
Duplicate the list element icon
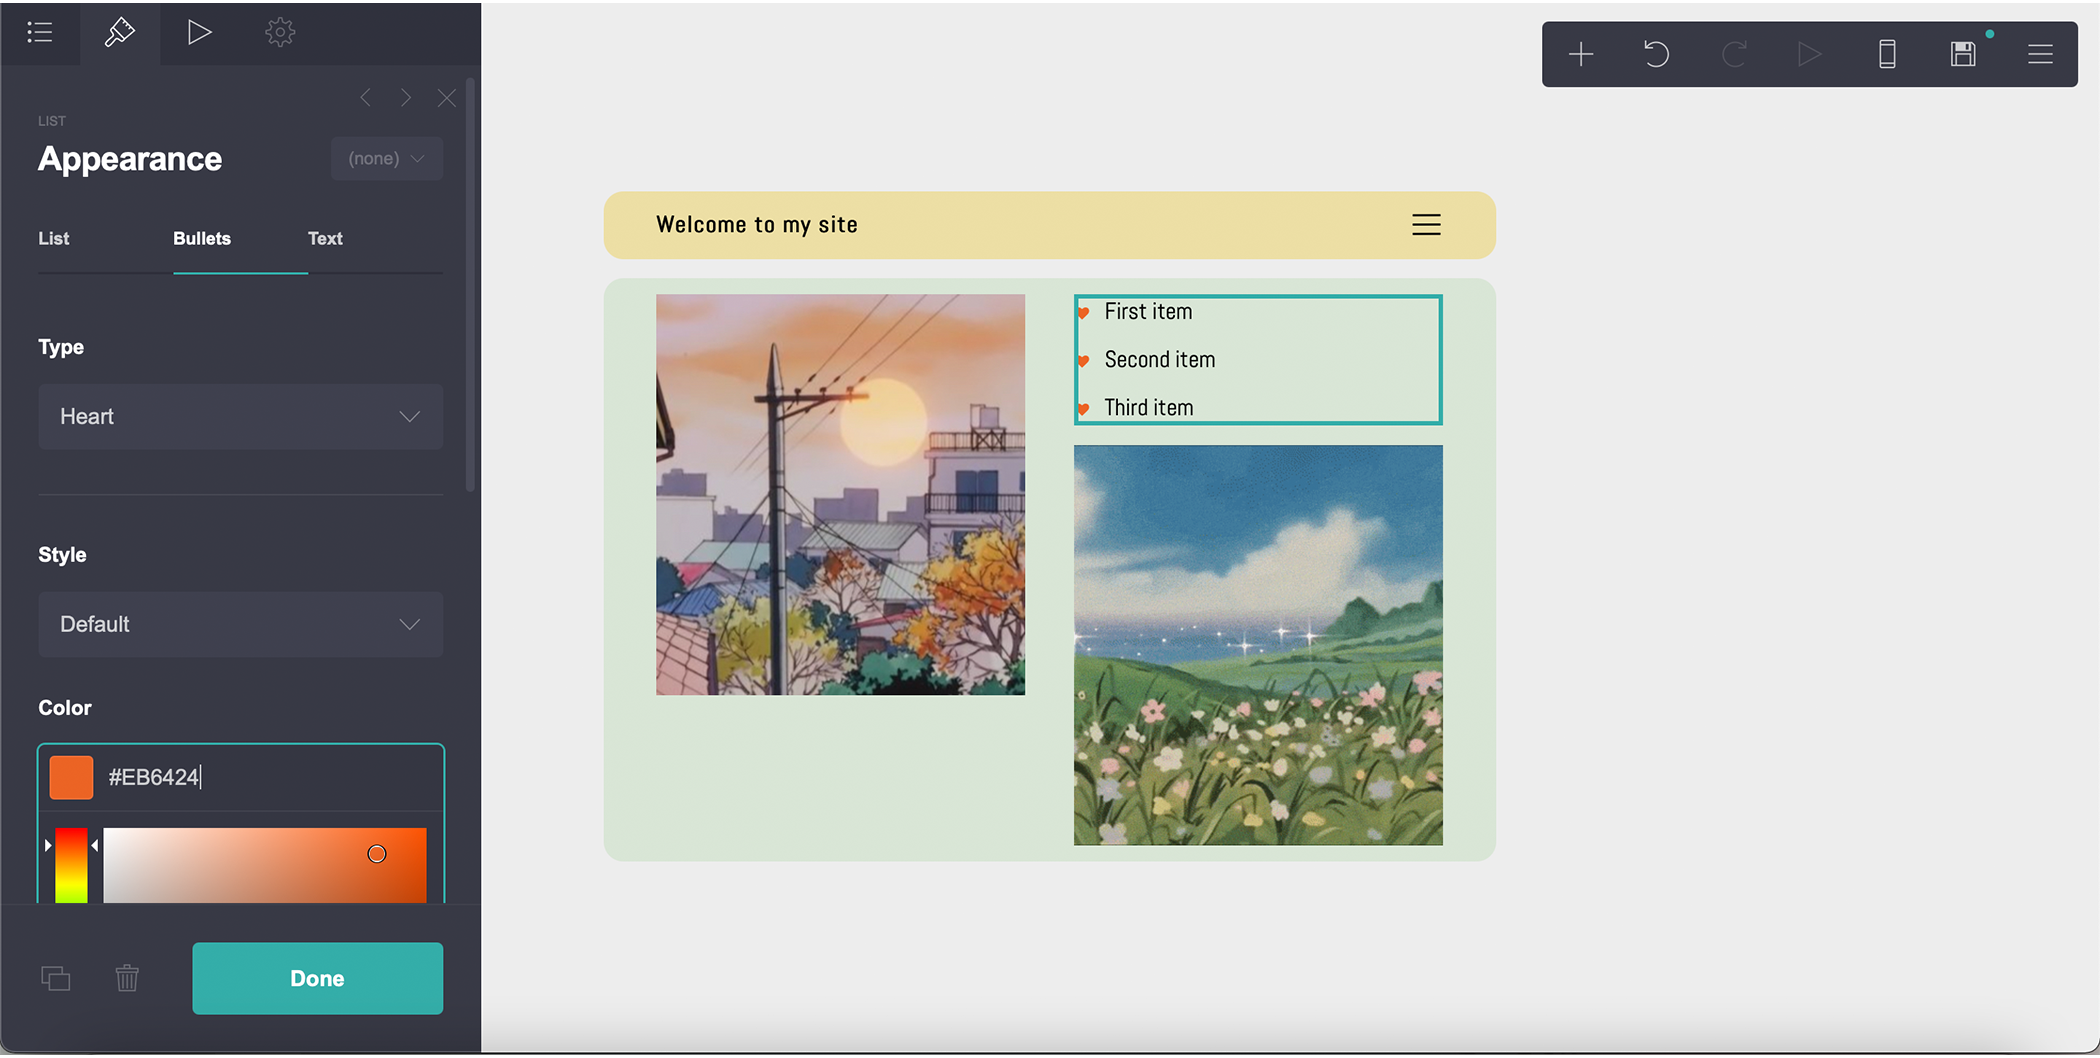click(56, 978)
